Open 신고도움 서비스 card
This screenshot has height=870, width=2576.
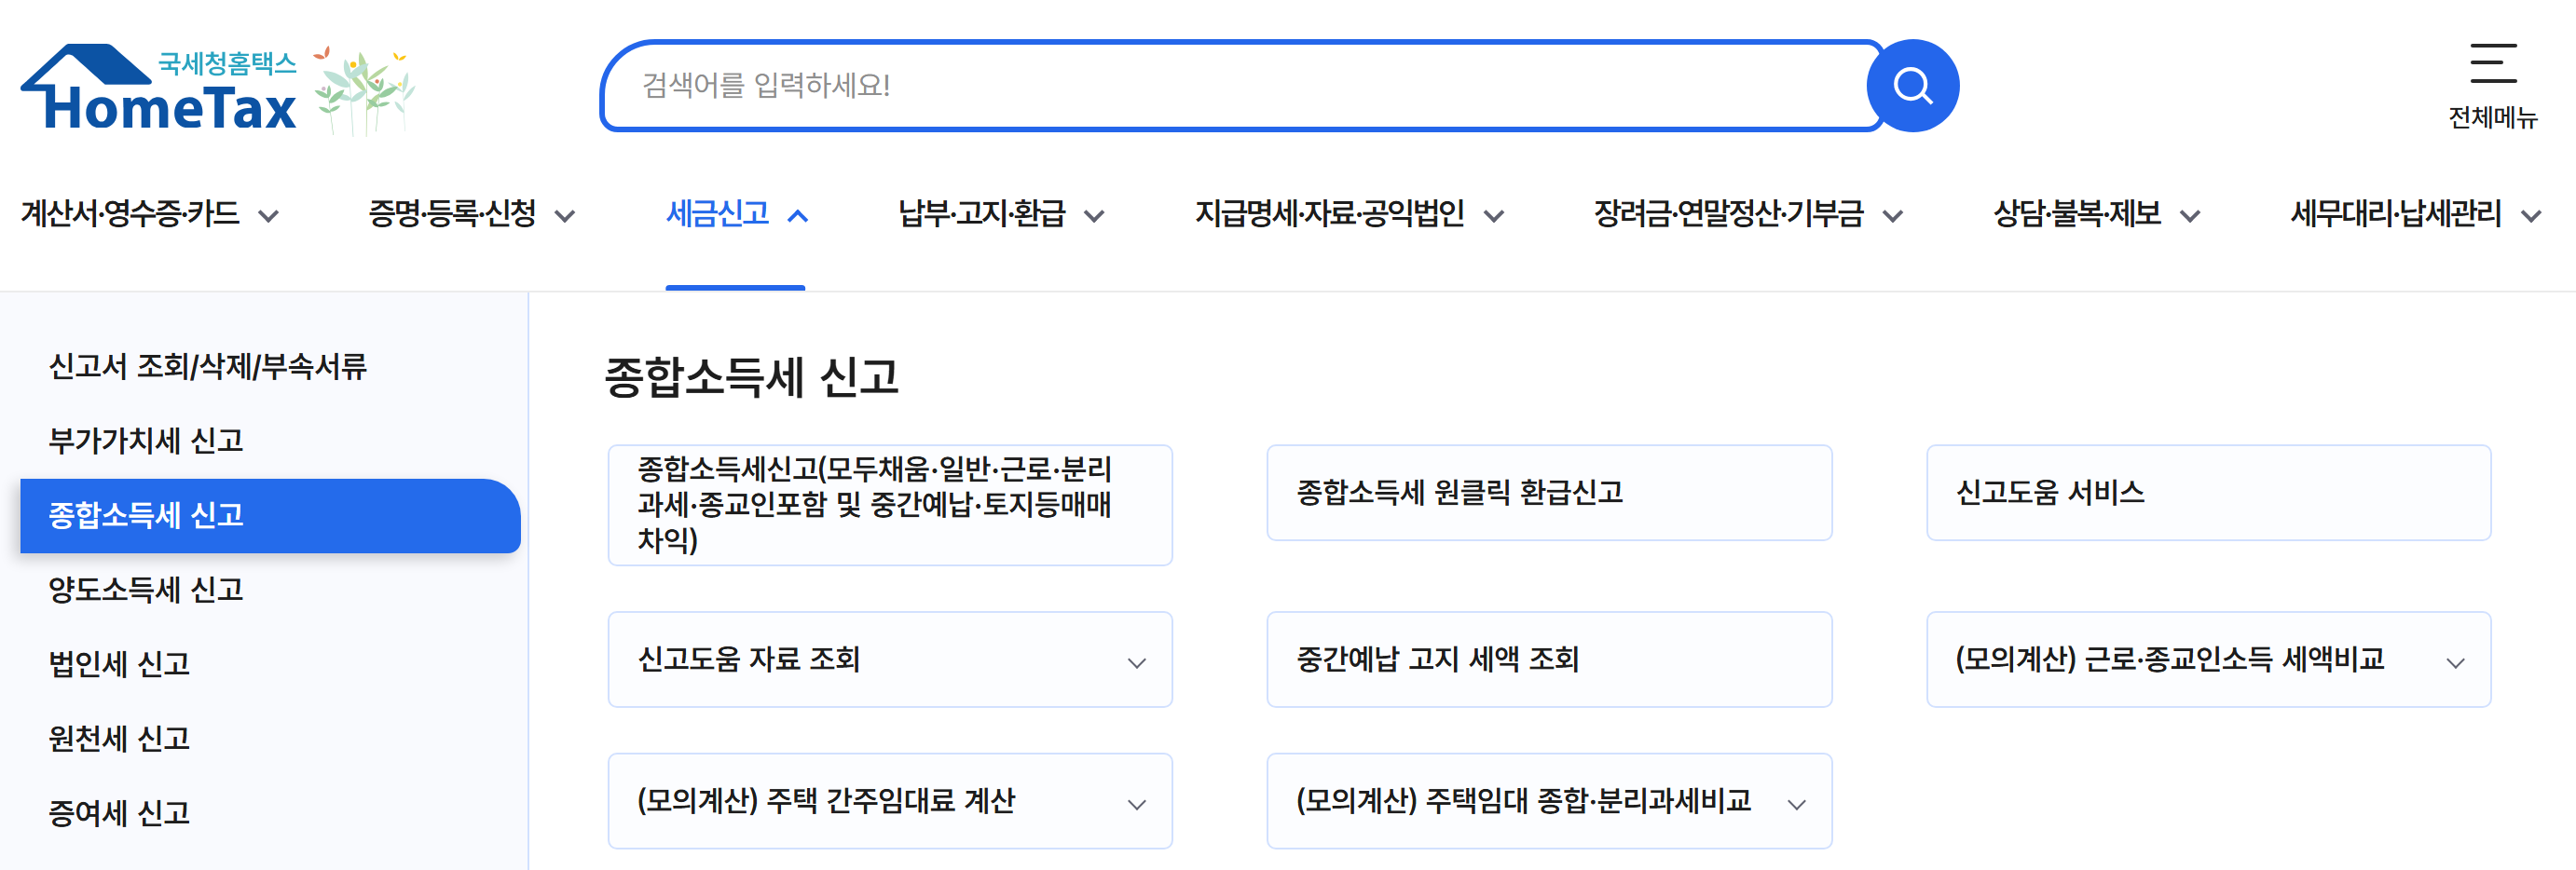pos(2208,492)
